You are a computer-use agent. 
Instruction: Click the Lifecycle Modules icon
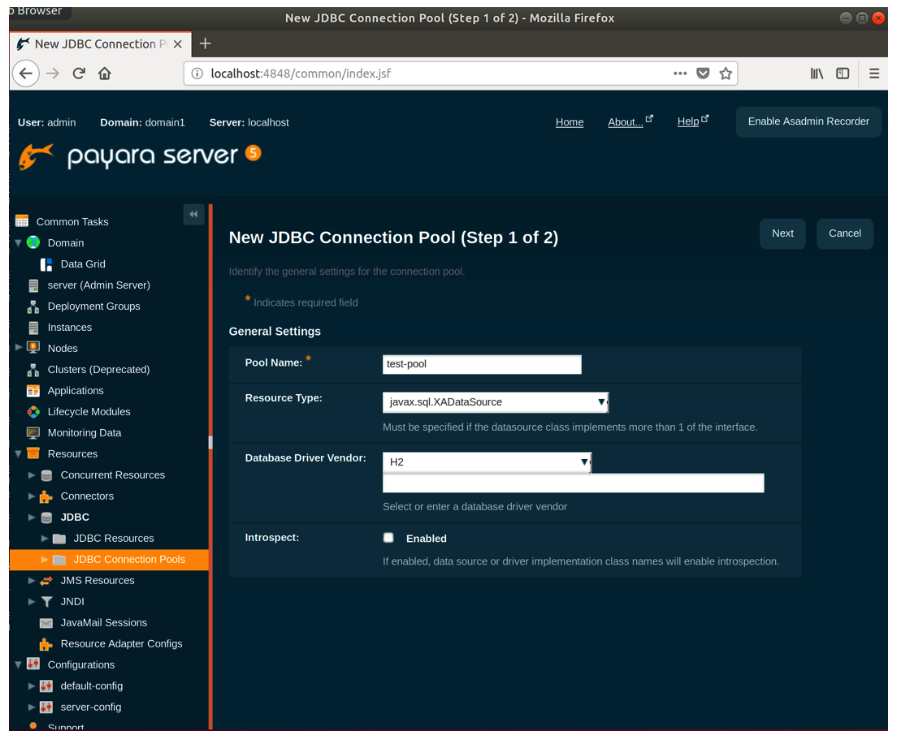pyautogui.click(x=33, y=412)
